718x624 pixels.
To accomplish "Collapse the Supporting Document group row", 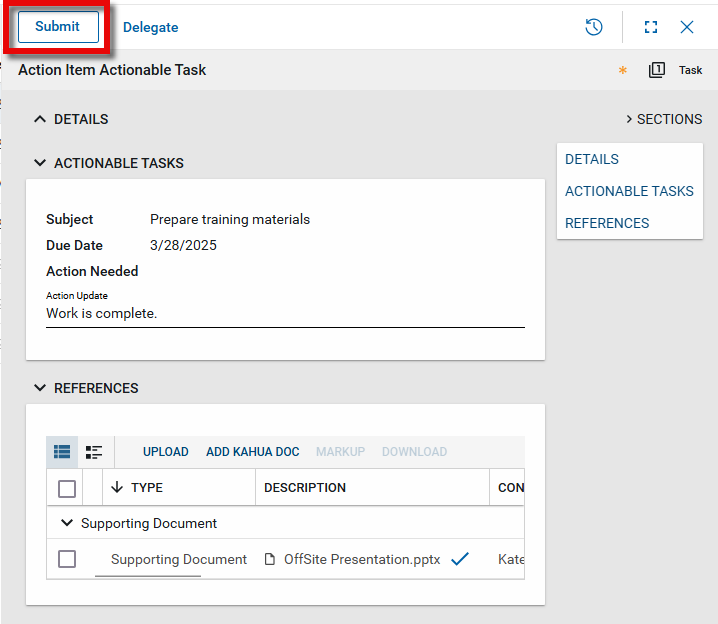I will [x=67, y=523].
